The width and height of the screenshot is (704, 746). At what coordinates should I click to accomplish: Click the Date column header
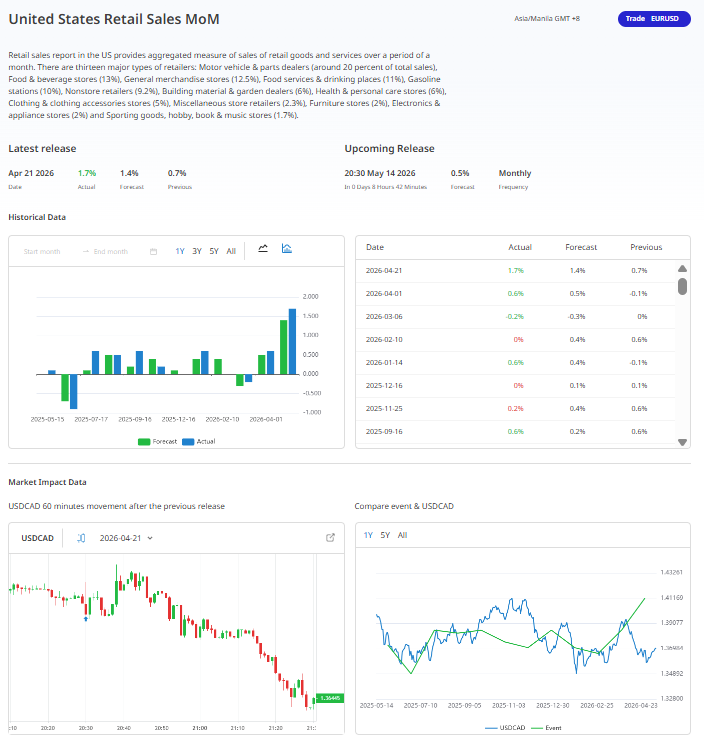(375, 247)
